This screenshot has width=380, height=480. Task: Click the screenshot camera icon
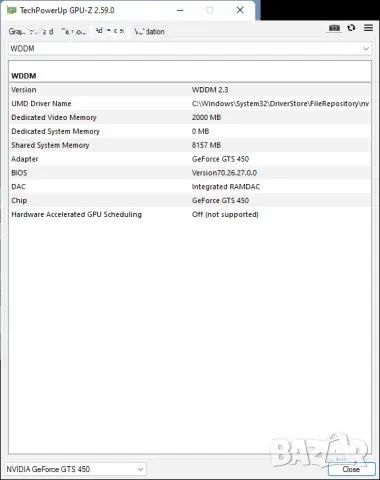pyautogui.click(x=334, y=28)
